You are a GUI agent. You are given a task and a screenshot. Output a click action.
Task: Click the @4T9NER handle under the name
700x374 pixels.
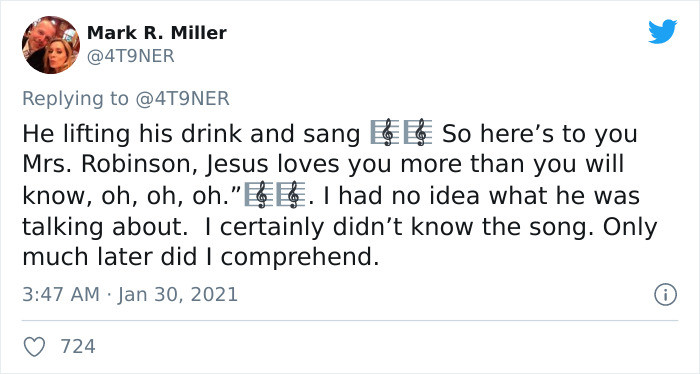(x=130, y=56)
